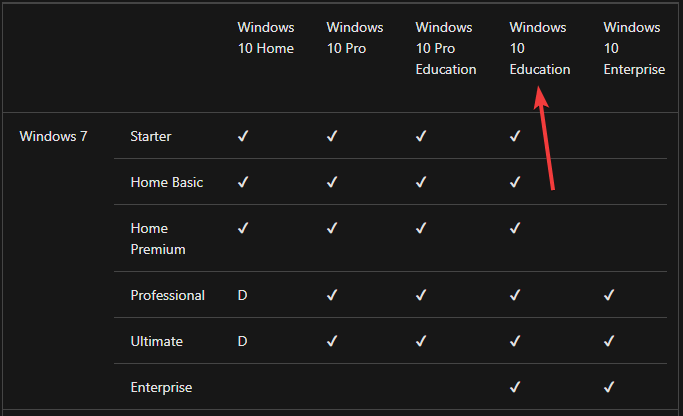The image size is (683, 416).
Task: Click the Starter checkmark under Windows 10 Education
Action: click(515, 136)
